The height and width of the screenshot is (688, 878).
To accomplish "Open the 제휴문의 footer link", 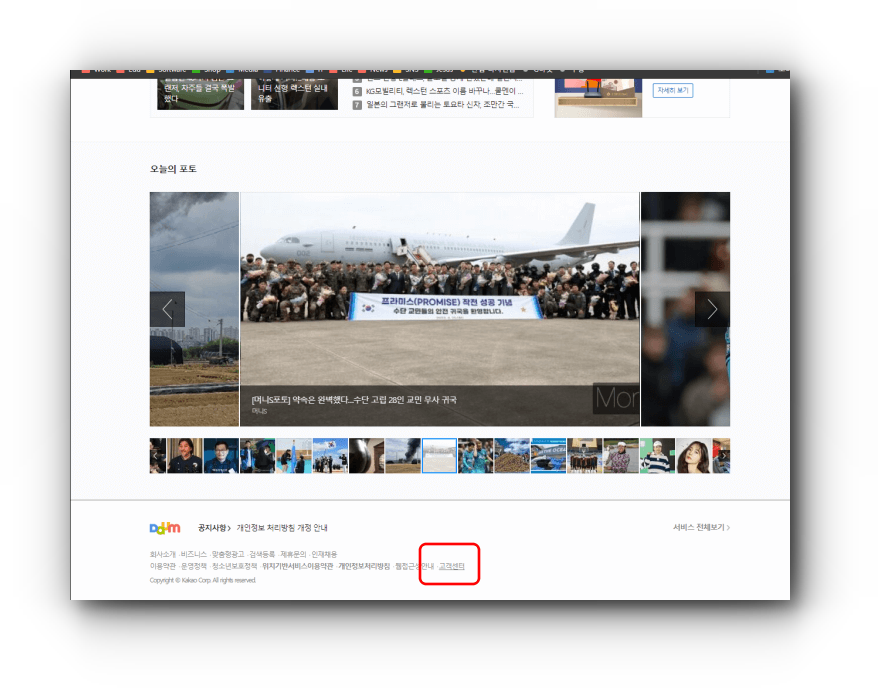I will (x=293, y=554).
